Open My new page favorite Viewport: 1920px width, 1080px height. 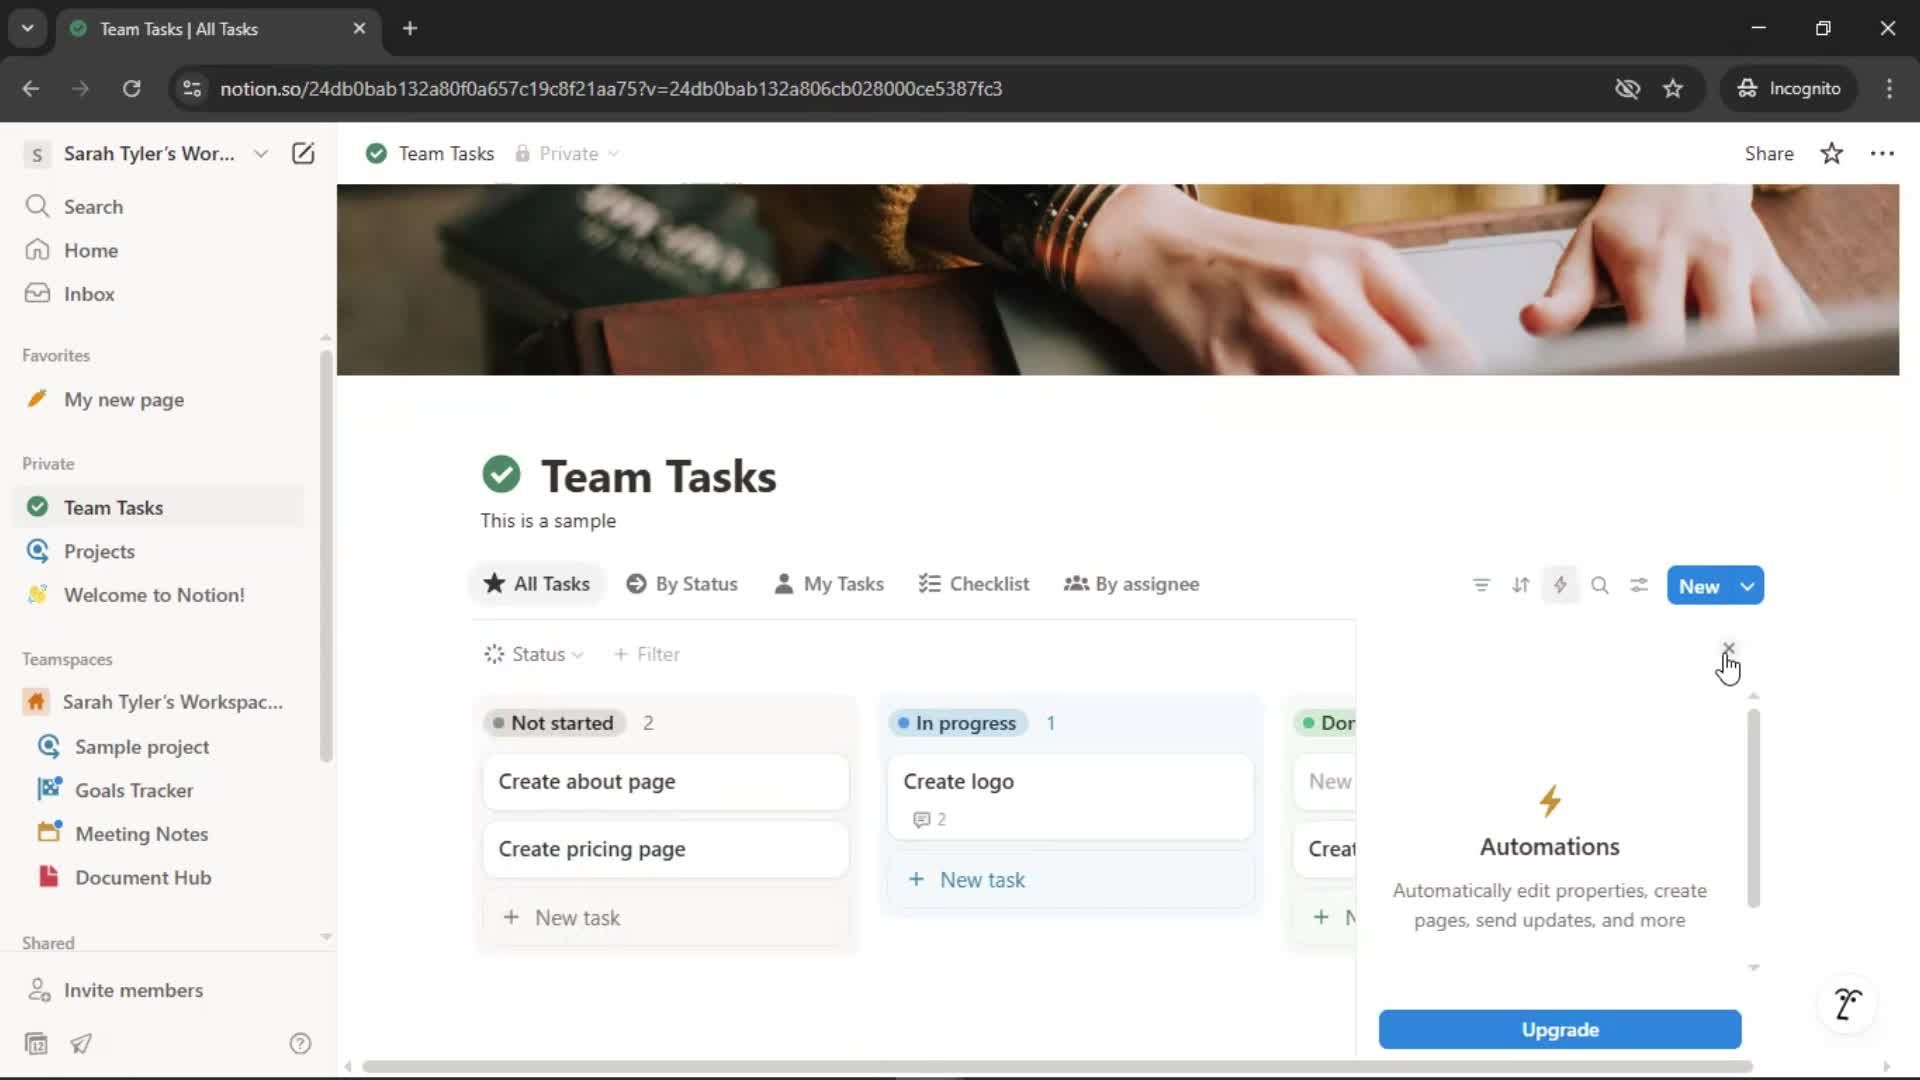[160, 399]
